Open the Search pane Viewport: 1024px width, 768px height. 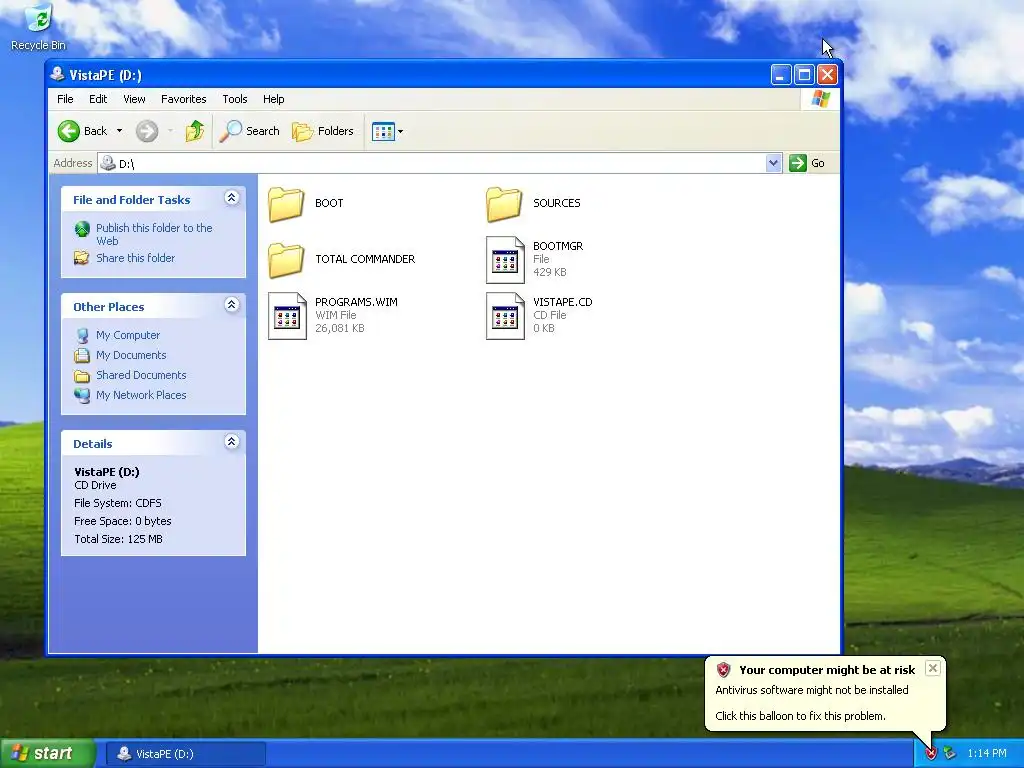point(249,131)
